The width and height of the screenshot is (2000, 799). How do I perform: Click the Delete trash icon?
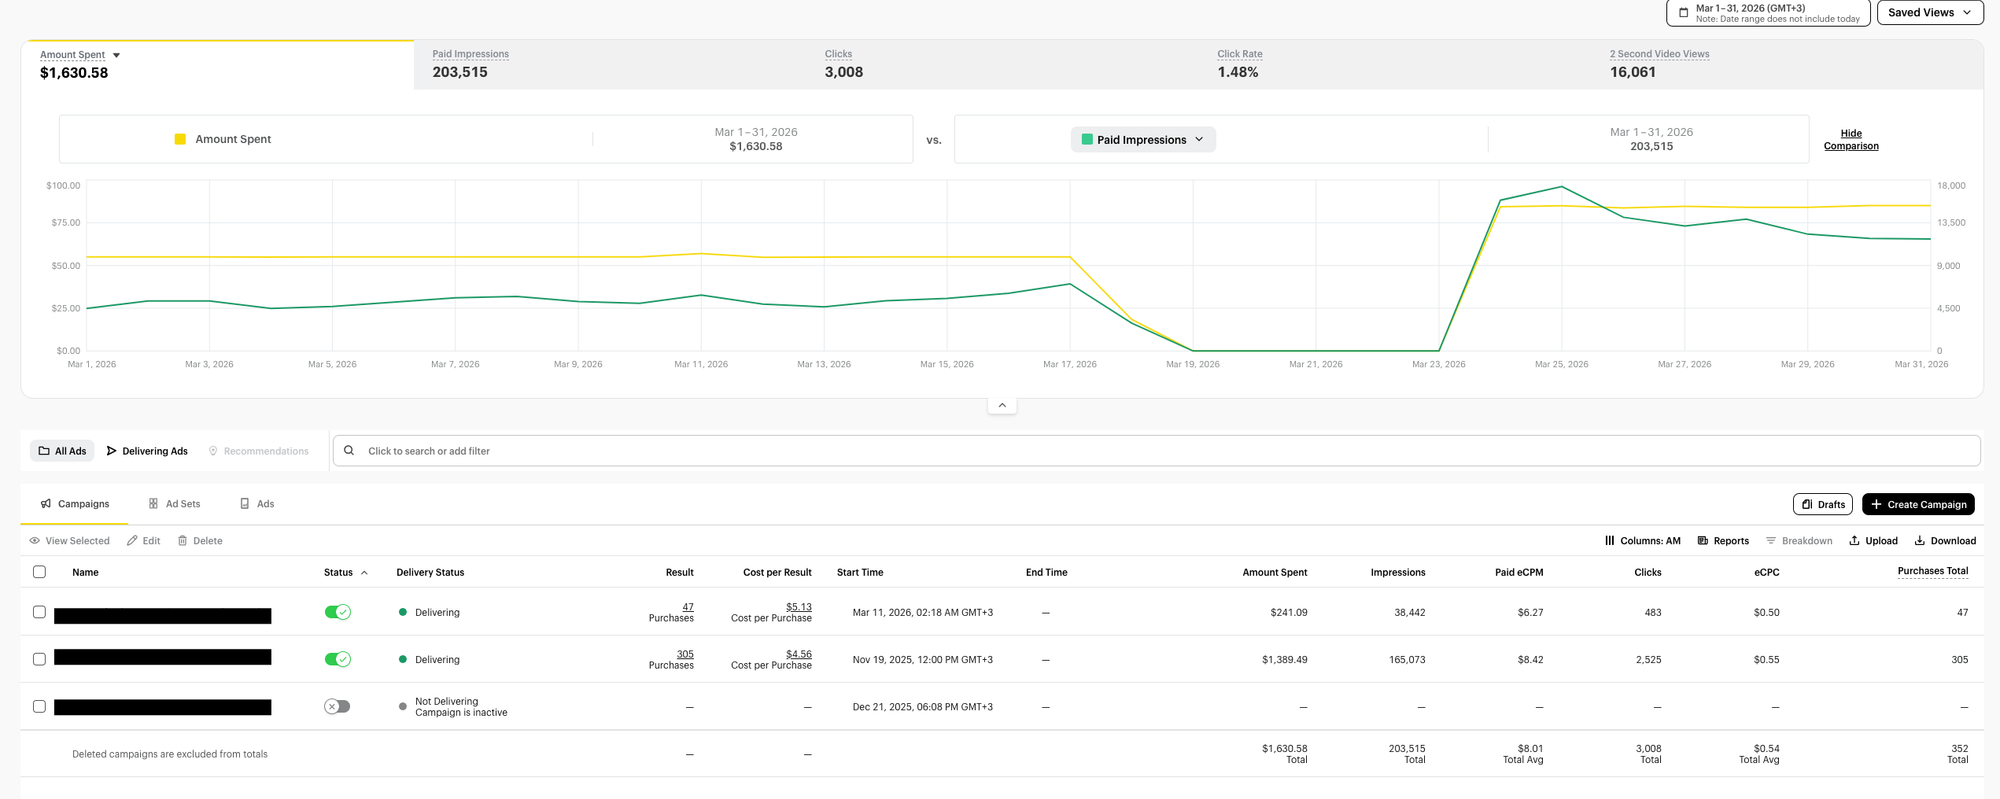point(182,541)
